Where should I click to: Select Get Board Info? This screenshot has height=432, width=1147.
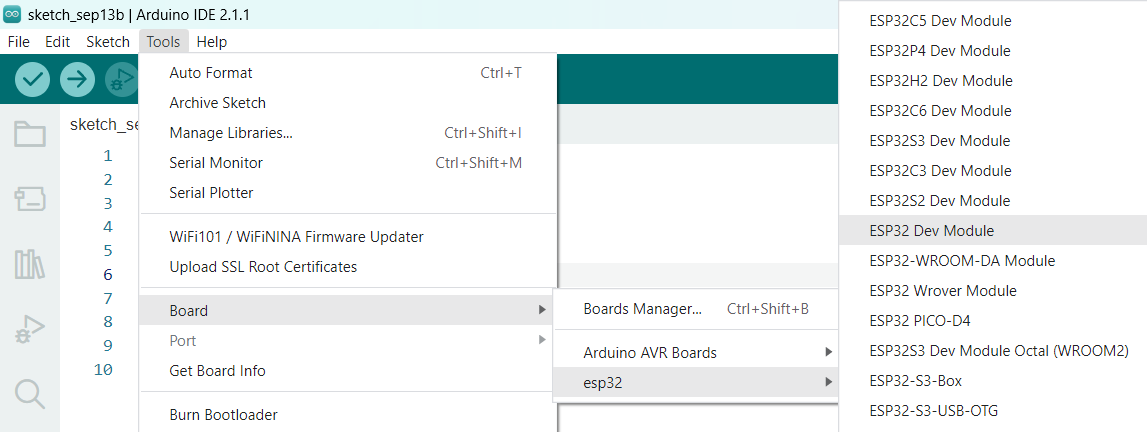[347, 371]
